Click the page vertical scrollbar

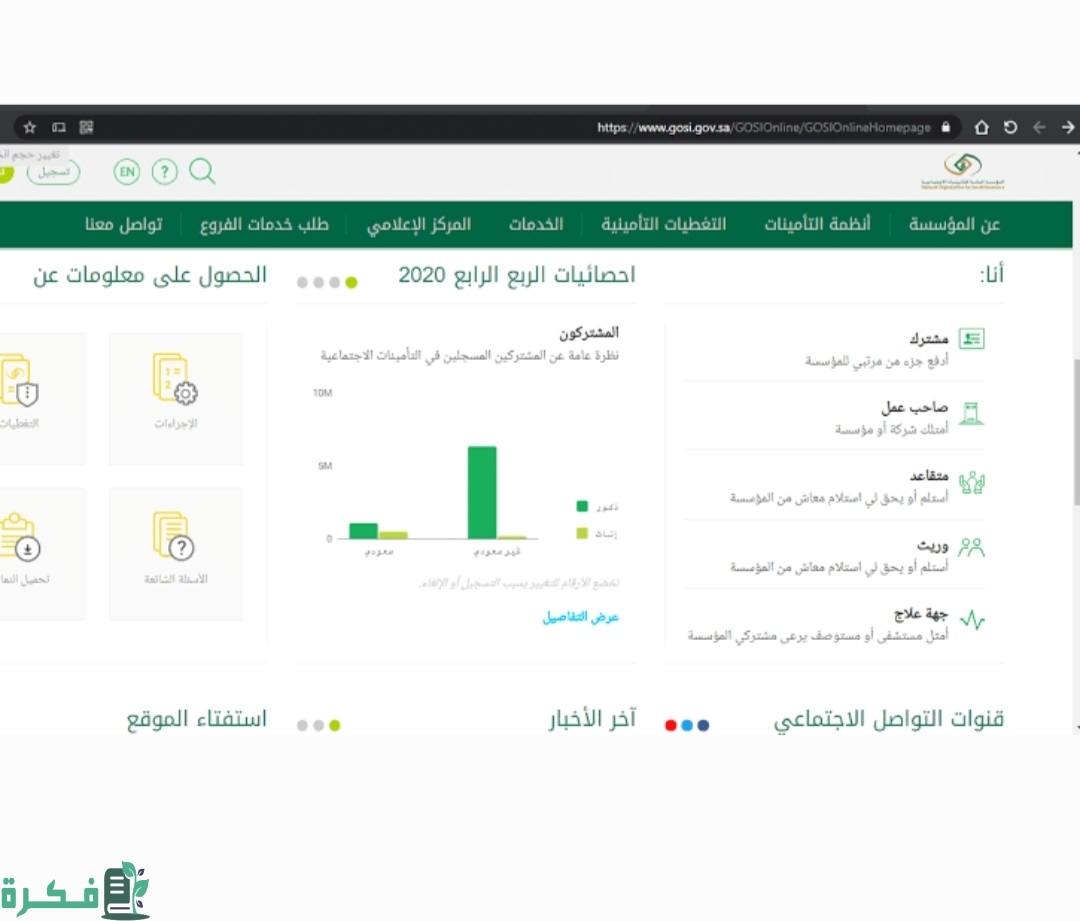coord(1074,420)
